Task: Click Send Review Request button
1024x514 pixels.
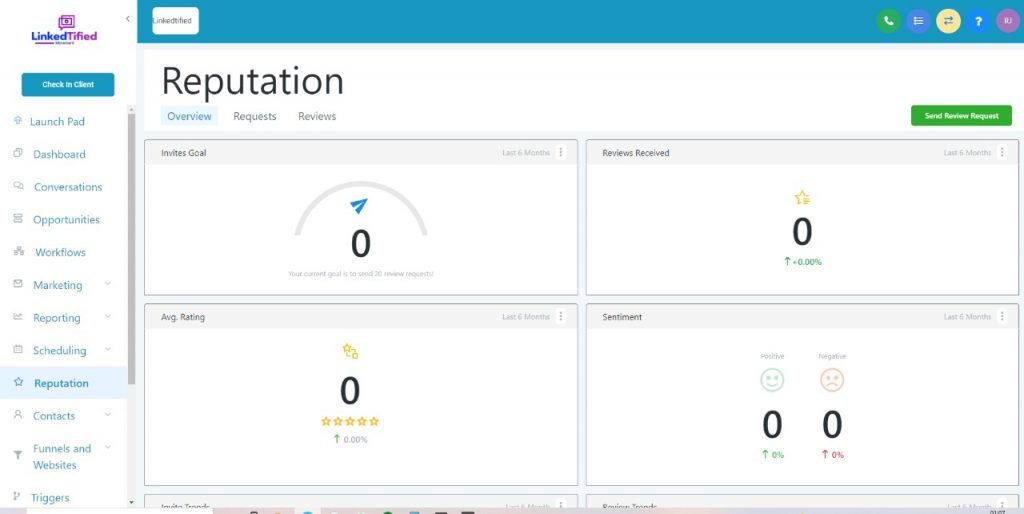Action: [961, 116]
